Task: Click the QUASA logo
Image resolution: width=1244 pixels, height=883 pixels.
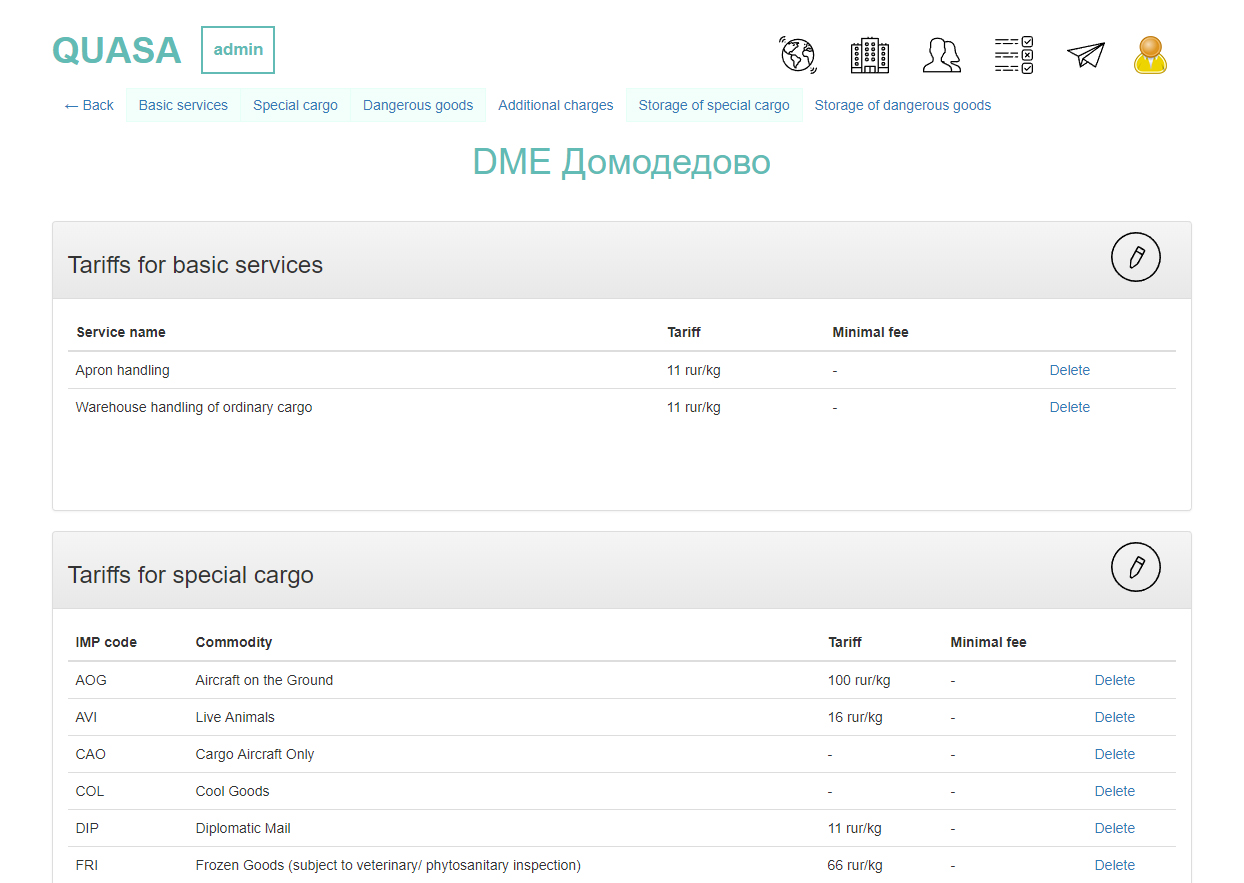Action: point(117,50)
